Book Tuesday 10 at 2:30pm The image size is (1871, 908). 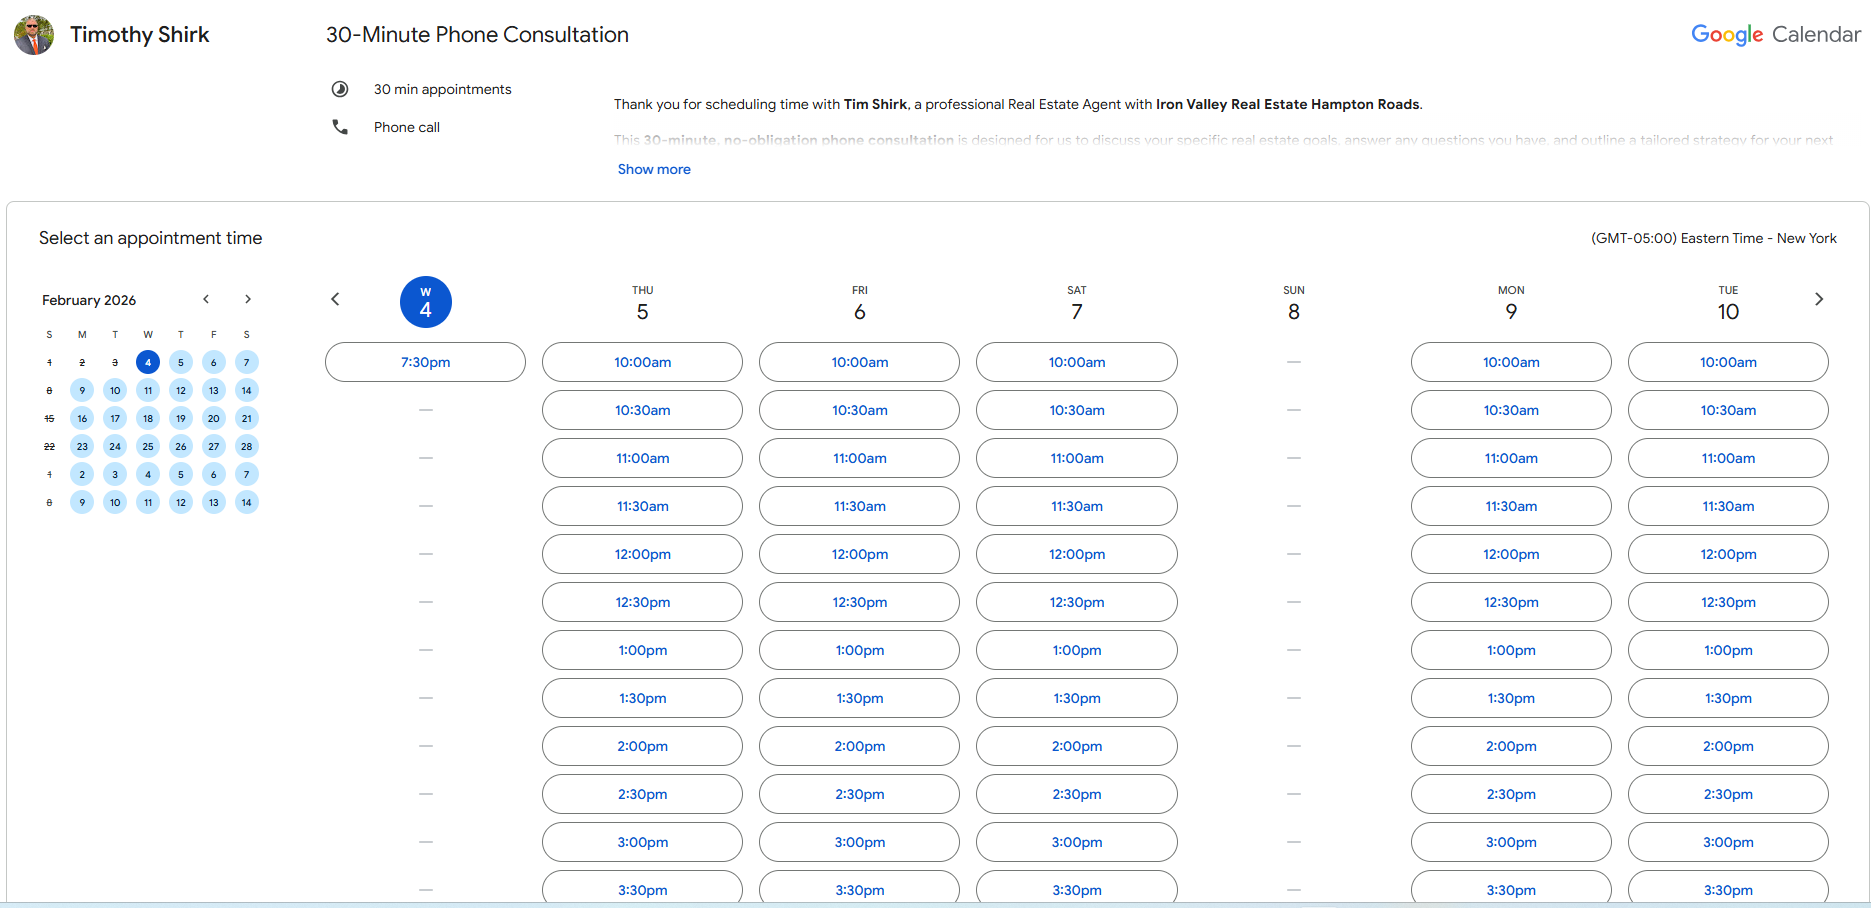point(1728,794)
